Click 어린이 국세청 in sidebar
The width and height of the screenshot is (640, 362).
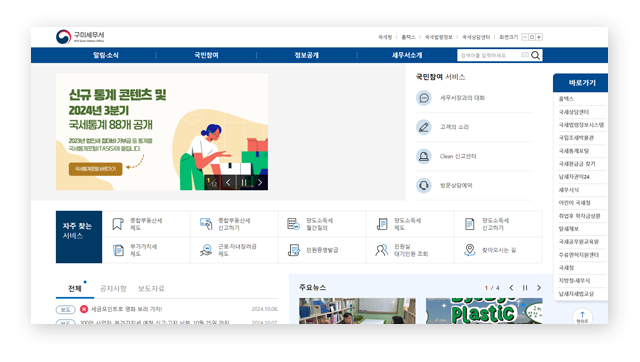(x=575, y=203)
